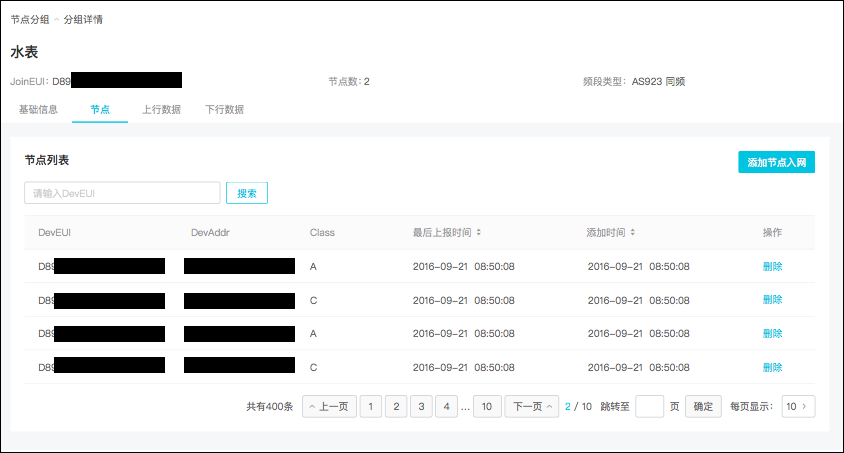
Task: Delete the third row node
Action: tap(772, 334)
